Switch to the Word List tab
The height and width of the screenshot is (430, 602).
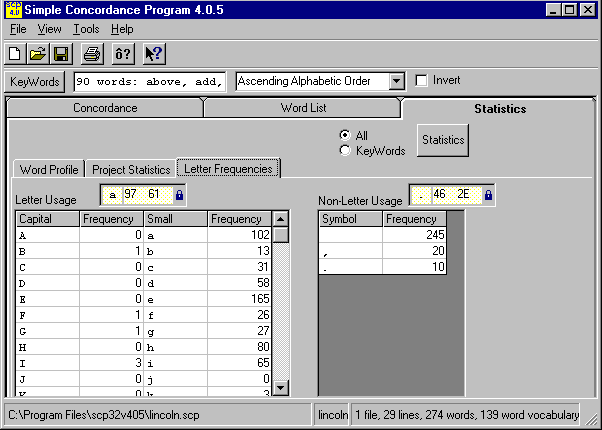pos(301,108)
